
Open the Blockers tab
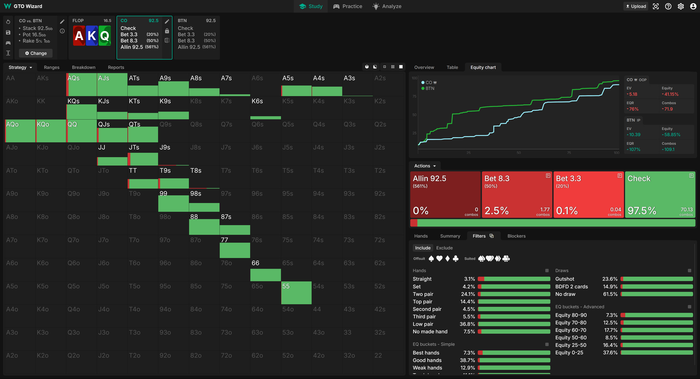pos(517,236)
